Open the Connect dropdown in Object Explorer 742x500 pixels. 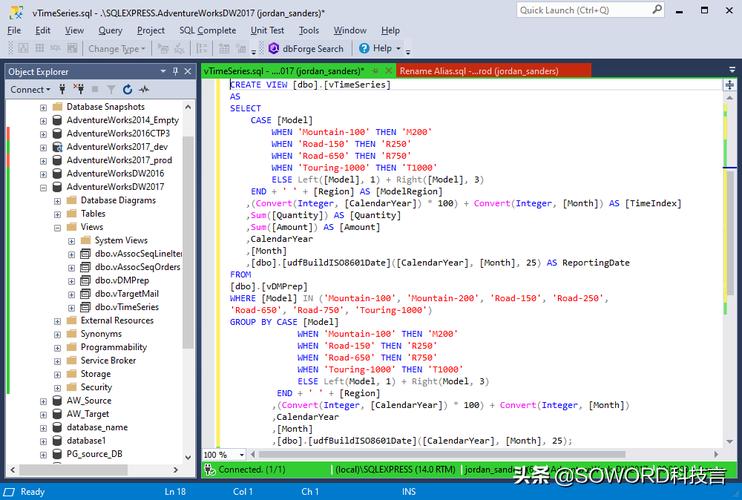point(32,89)
